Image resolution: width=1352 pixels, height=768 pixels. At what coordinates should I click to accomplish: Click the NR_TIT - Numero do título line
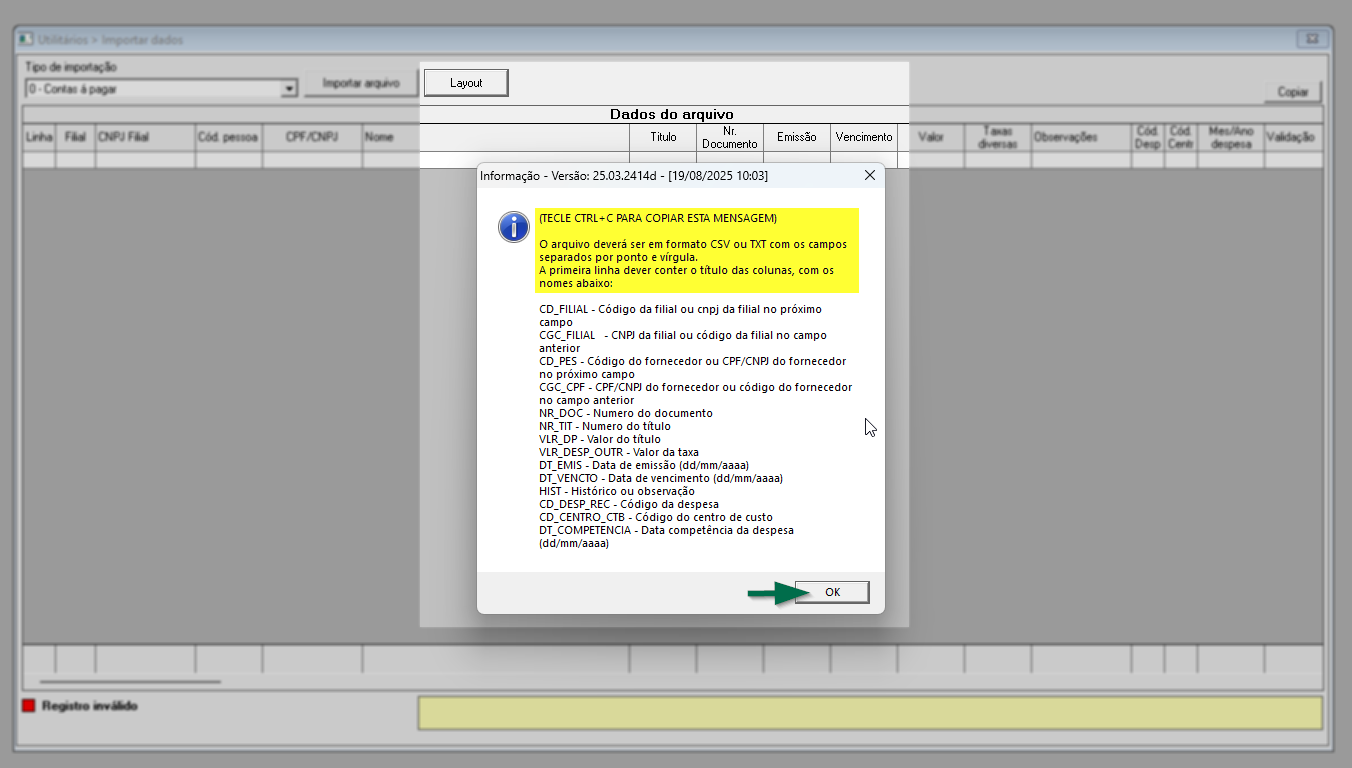pyautogui.click(x=605, y=426)
